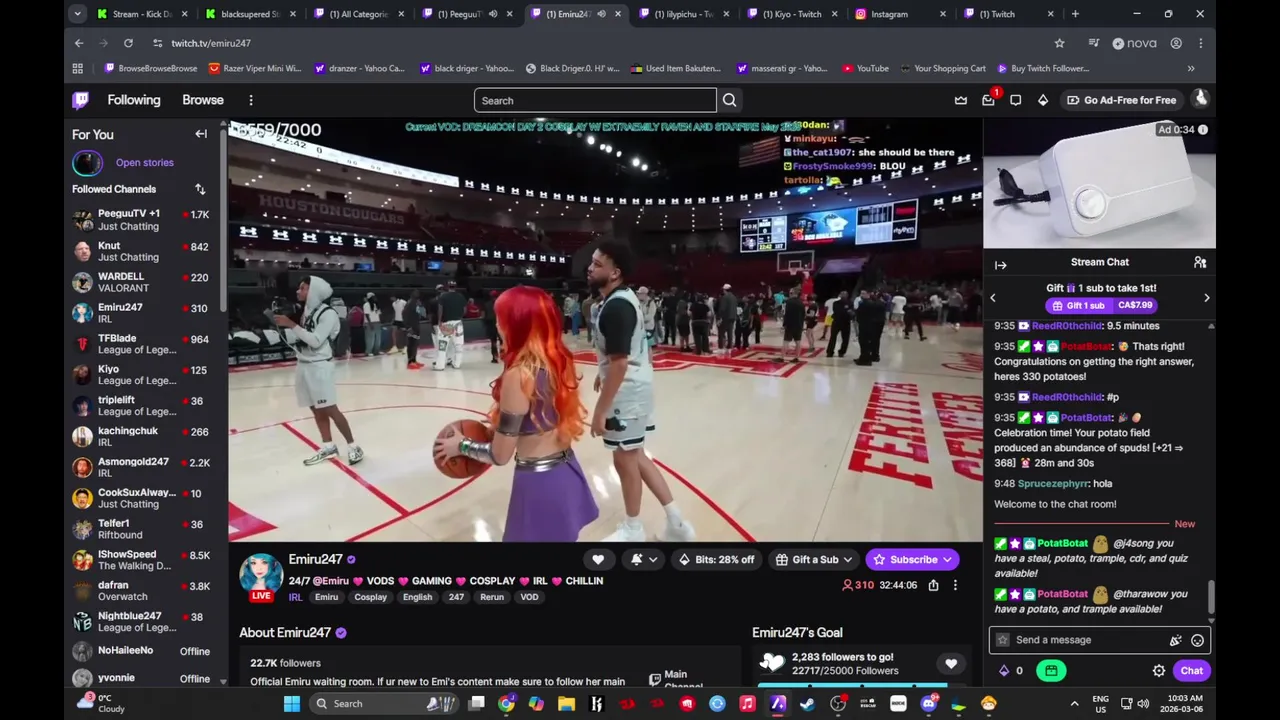The width and height of the screenshot is (1280, 720).
Task: Open chat settings gear
Action: 1159,671
